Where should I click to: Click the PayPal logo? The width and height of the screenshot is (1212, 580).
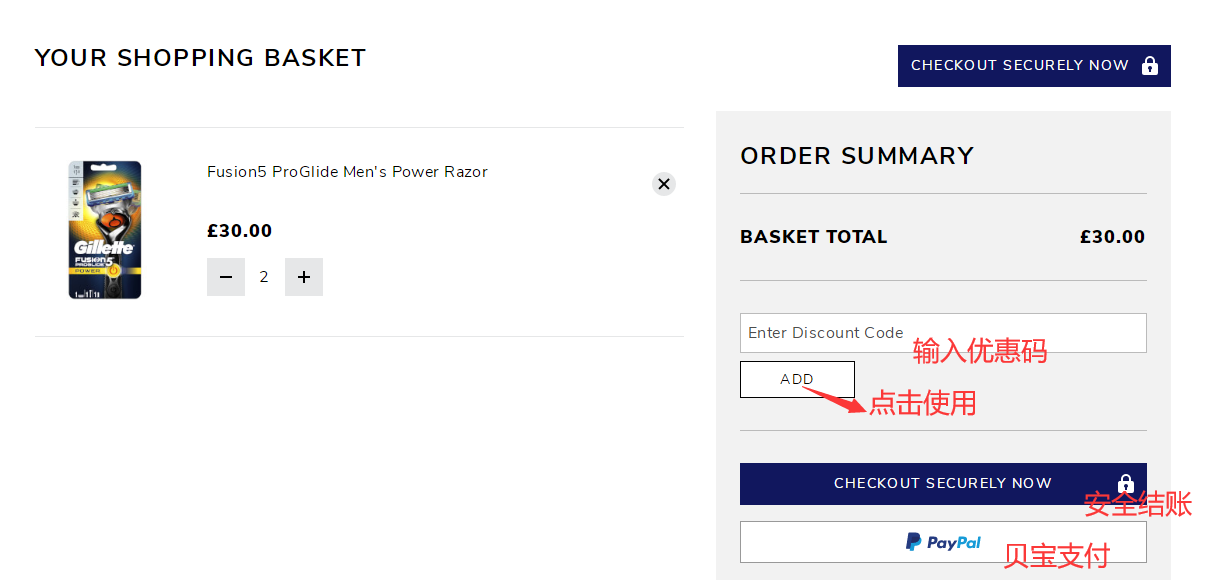943,542
